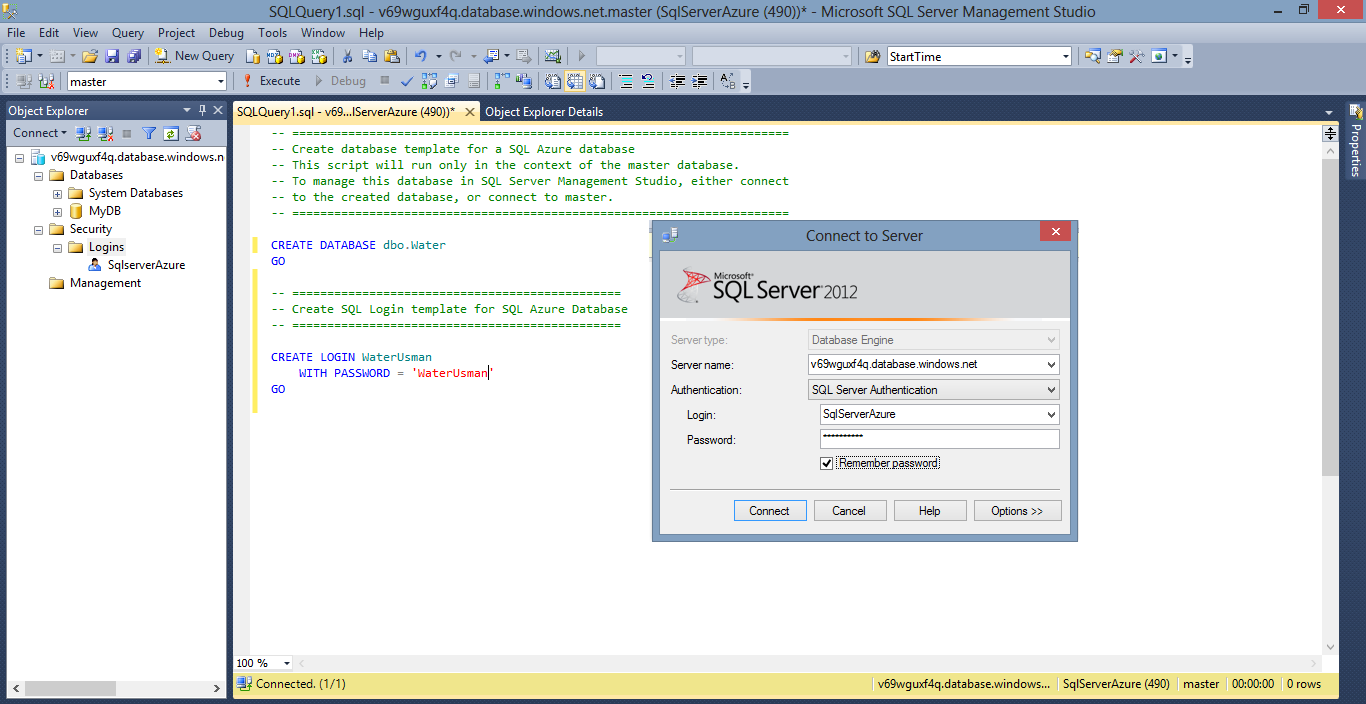Click the Find in Files icon beside StartTime
Image resolution: width=1366 pixels, height=704 pixels.
[x=873, y=56]
